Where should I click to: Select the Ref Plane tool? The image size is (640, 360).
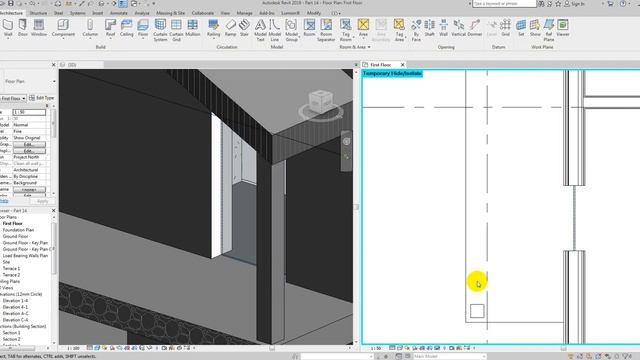549,30
